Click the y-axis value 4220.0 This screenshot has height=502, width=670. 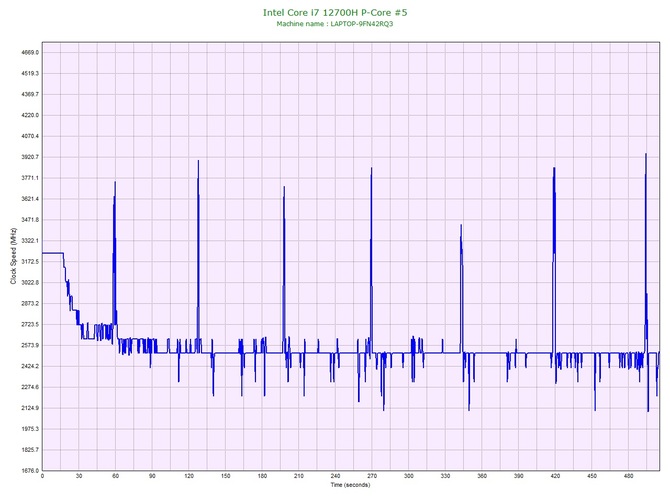pyautogui.click(x=30, y=115)
